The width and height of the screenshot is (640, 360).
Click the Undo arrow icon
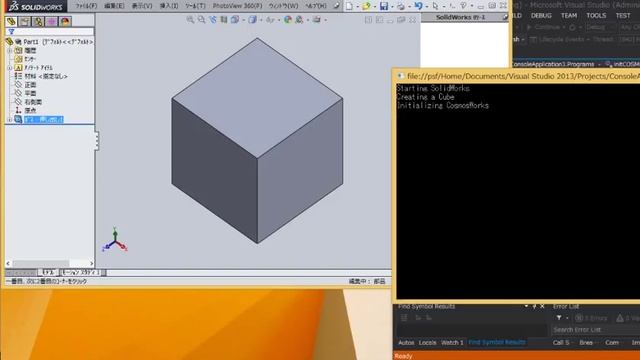[x=418, y=6]
